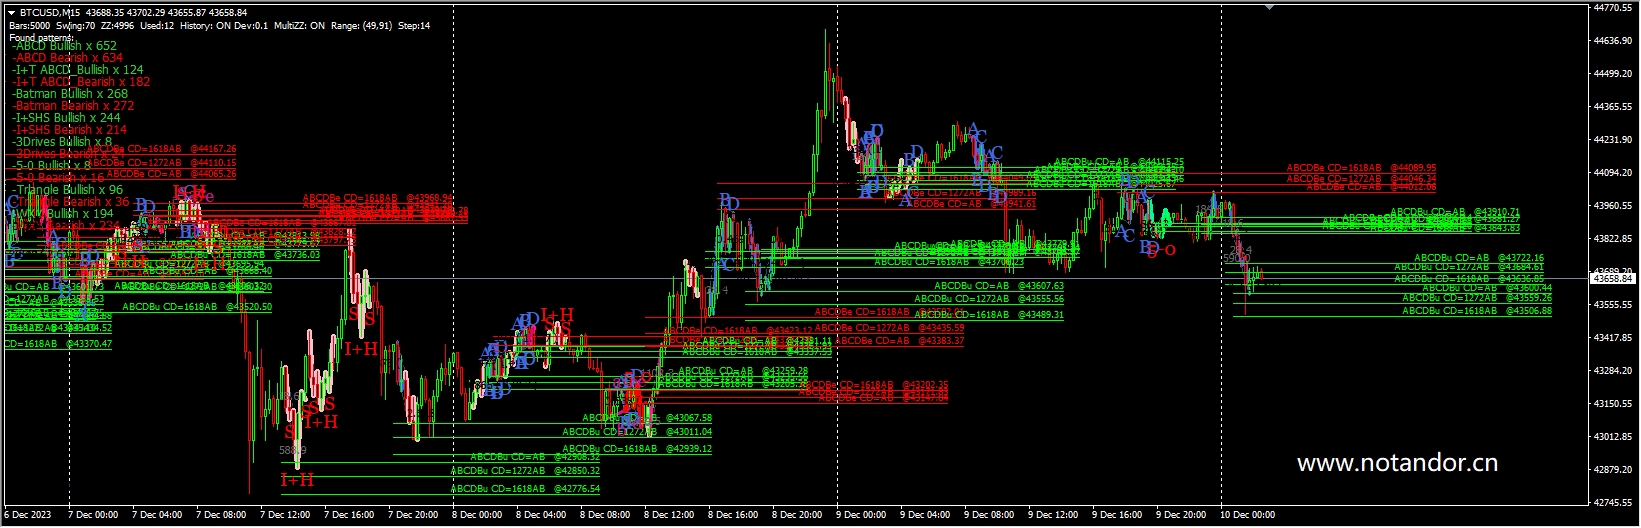1641x528 pixels.
Task: Click price axis label 44770.50
Action: click(1612, 7)
